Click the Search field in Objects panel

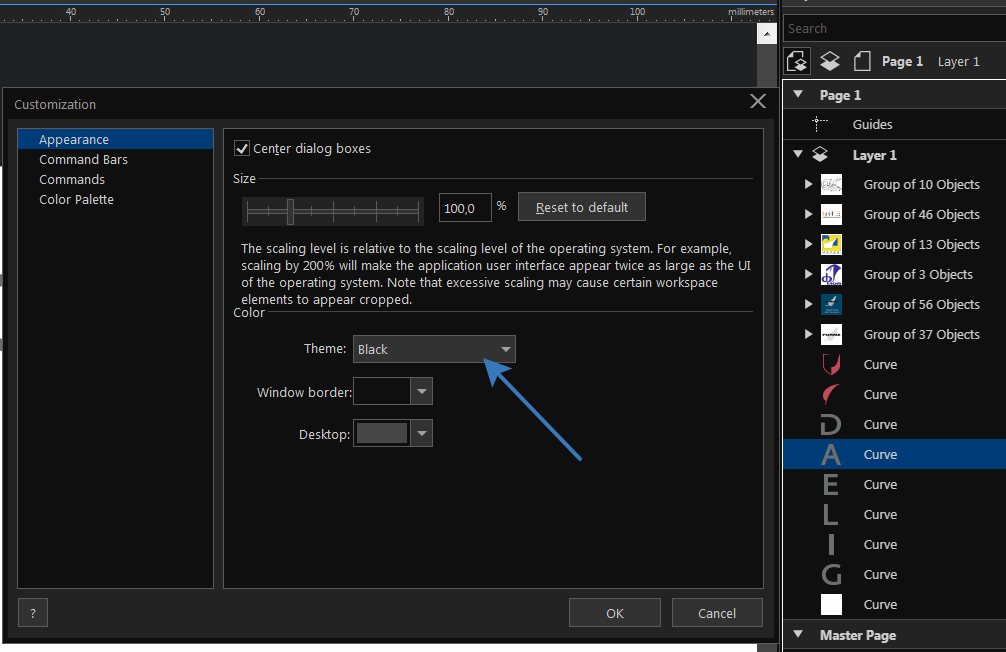click(x=894, y=28)
